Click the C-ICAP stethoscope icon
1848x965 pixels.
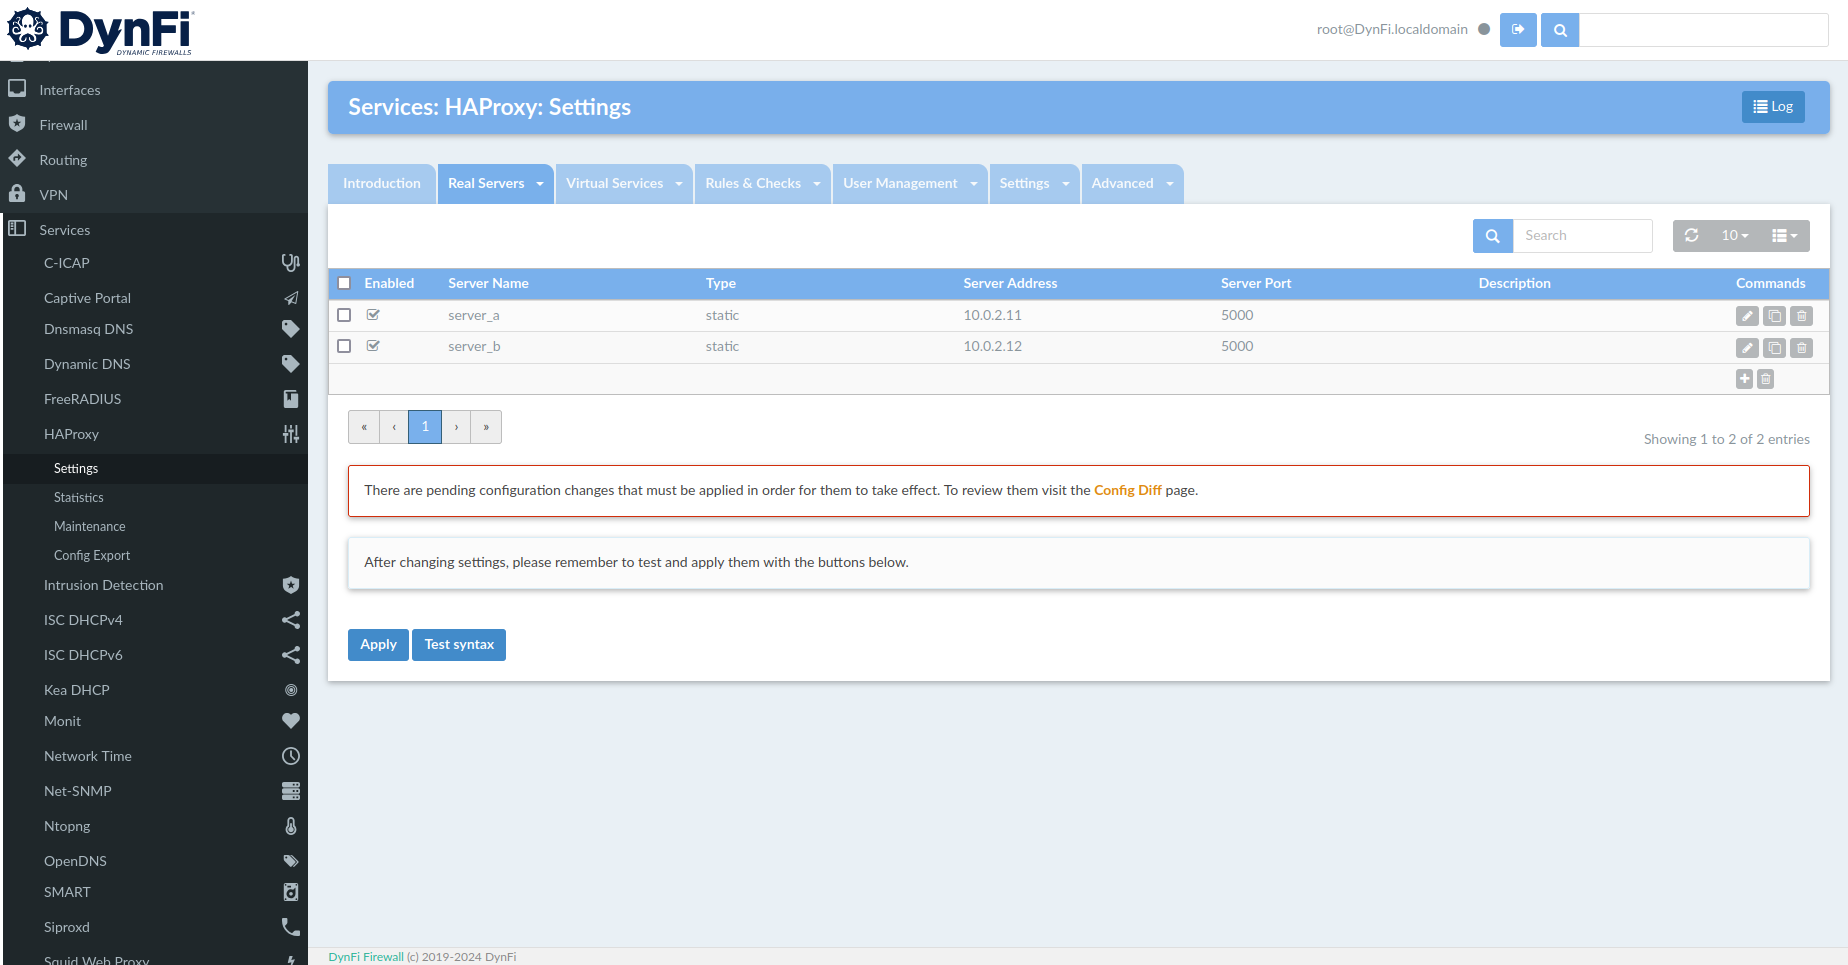(290, 263)
